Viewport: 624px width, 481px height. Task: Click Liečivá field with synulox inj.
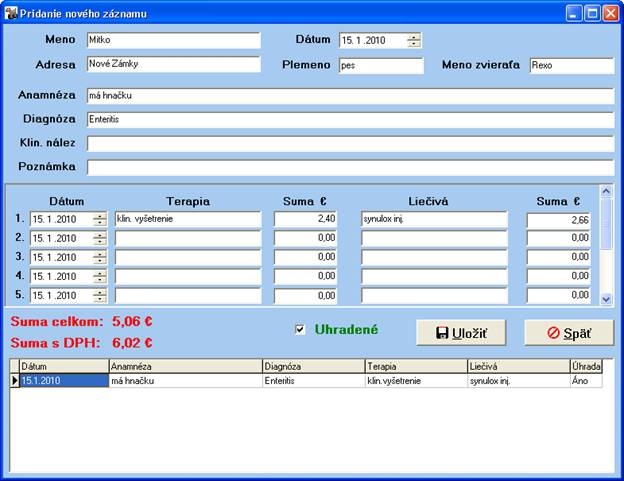[x=435, y=219]
